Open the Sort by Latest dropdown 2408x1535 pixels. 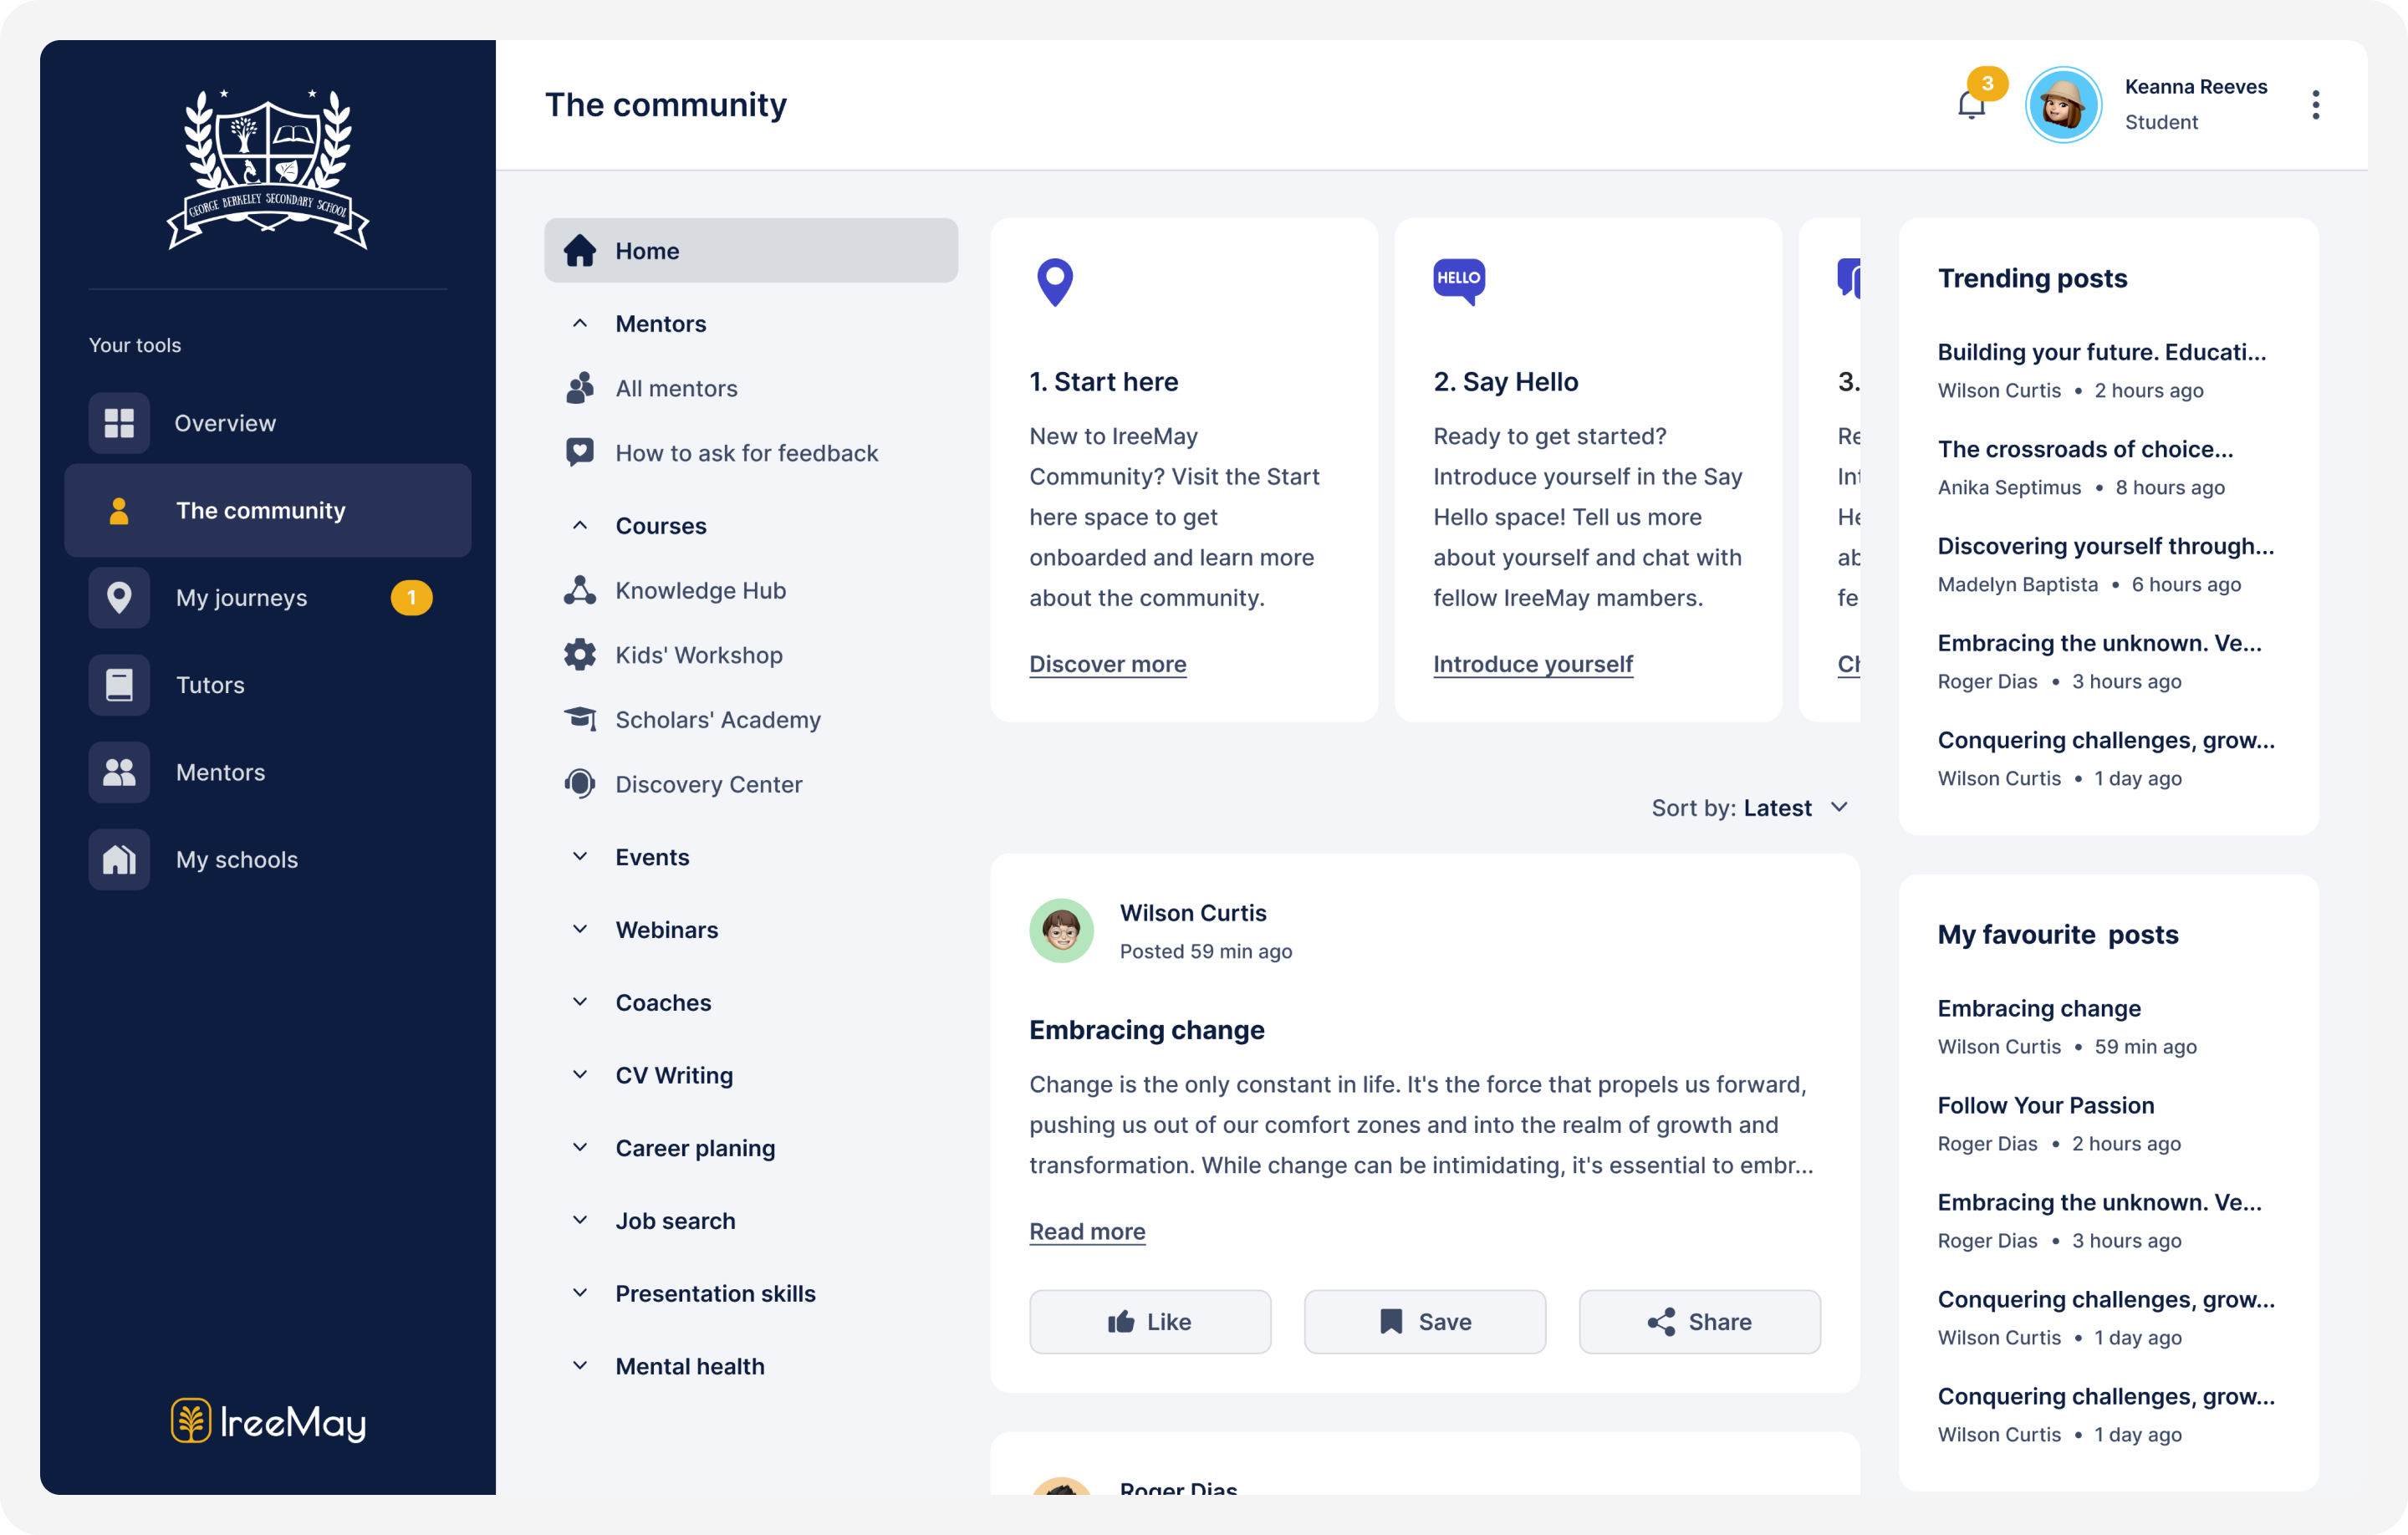tap(1749, 808)
